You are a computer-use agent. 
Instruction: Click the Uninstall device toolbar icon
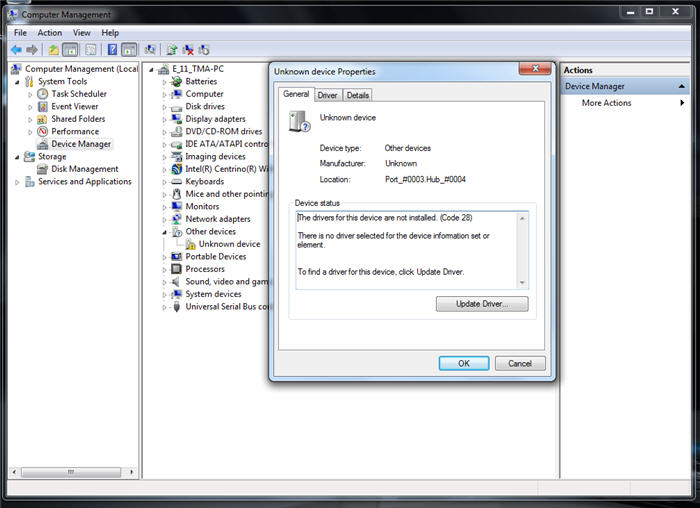click(188, 50)
